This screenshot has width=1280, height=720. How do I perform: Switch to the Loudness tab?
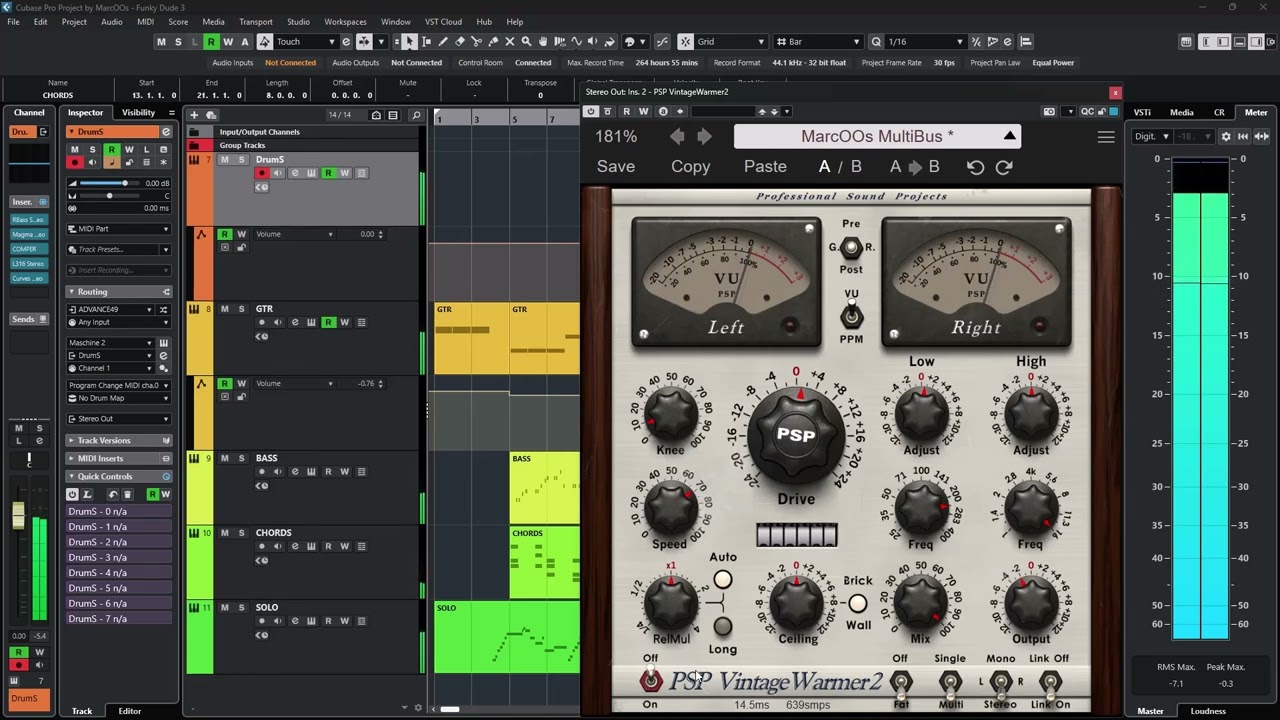pyautogui.click(x=1208, y=711)
